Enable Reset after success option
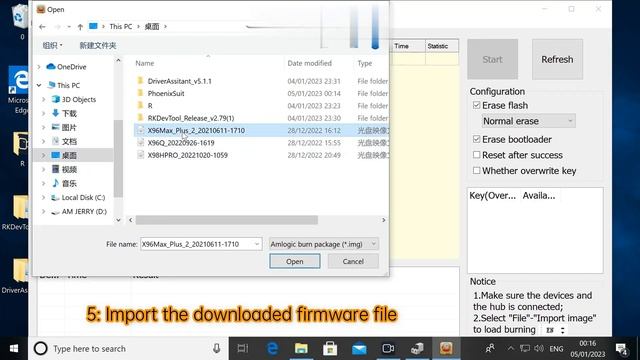This screenshot has width=640, height=360. click(476, 155)
